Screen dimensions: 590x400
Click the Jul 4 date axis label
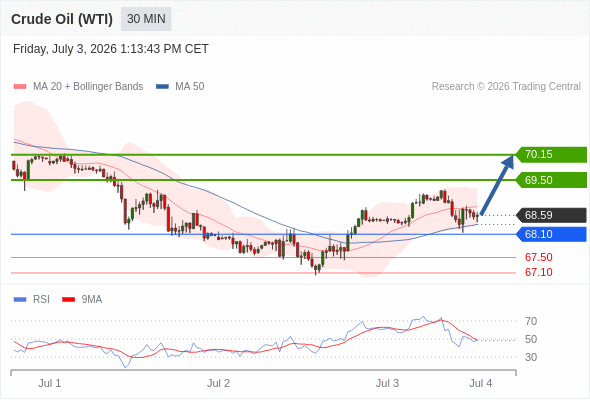(x=481, y=383)
